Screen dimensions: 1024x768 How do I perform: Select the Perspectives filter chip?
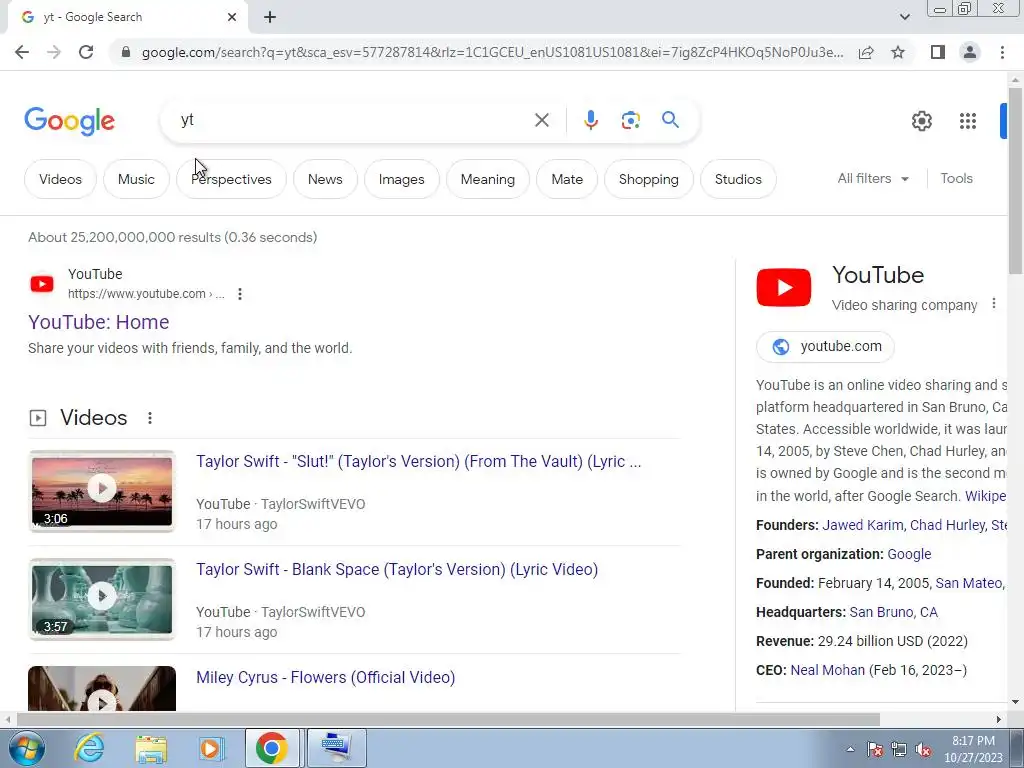click(x=231, y=179)
